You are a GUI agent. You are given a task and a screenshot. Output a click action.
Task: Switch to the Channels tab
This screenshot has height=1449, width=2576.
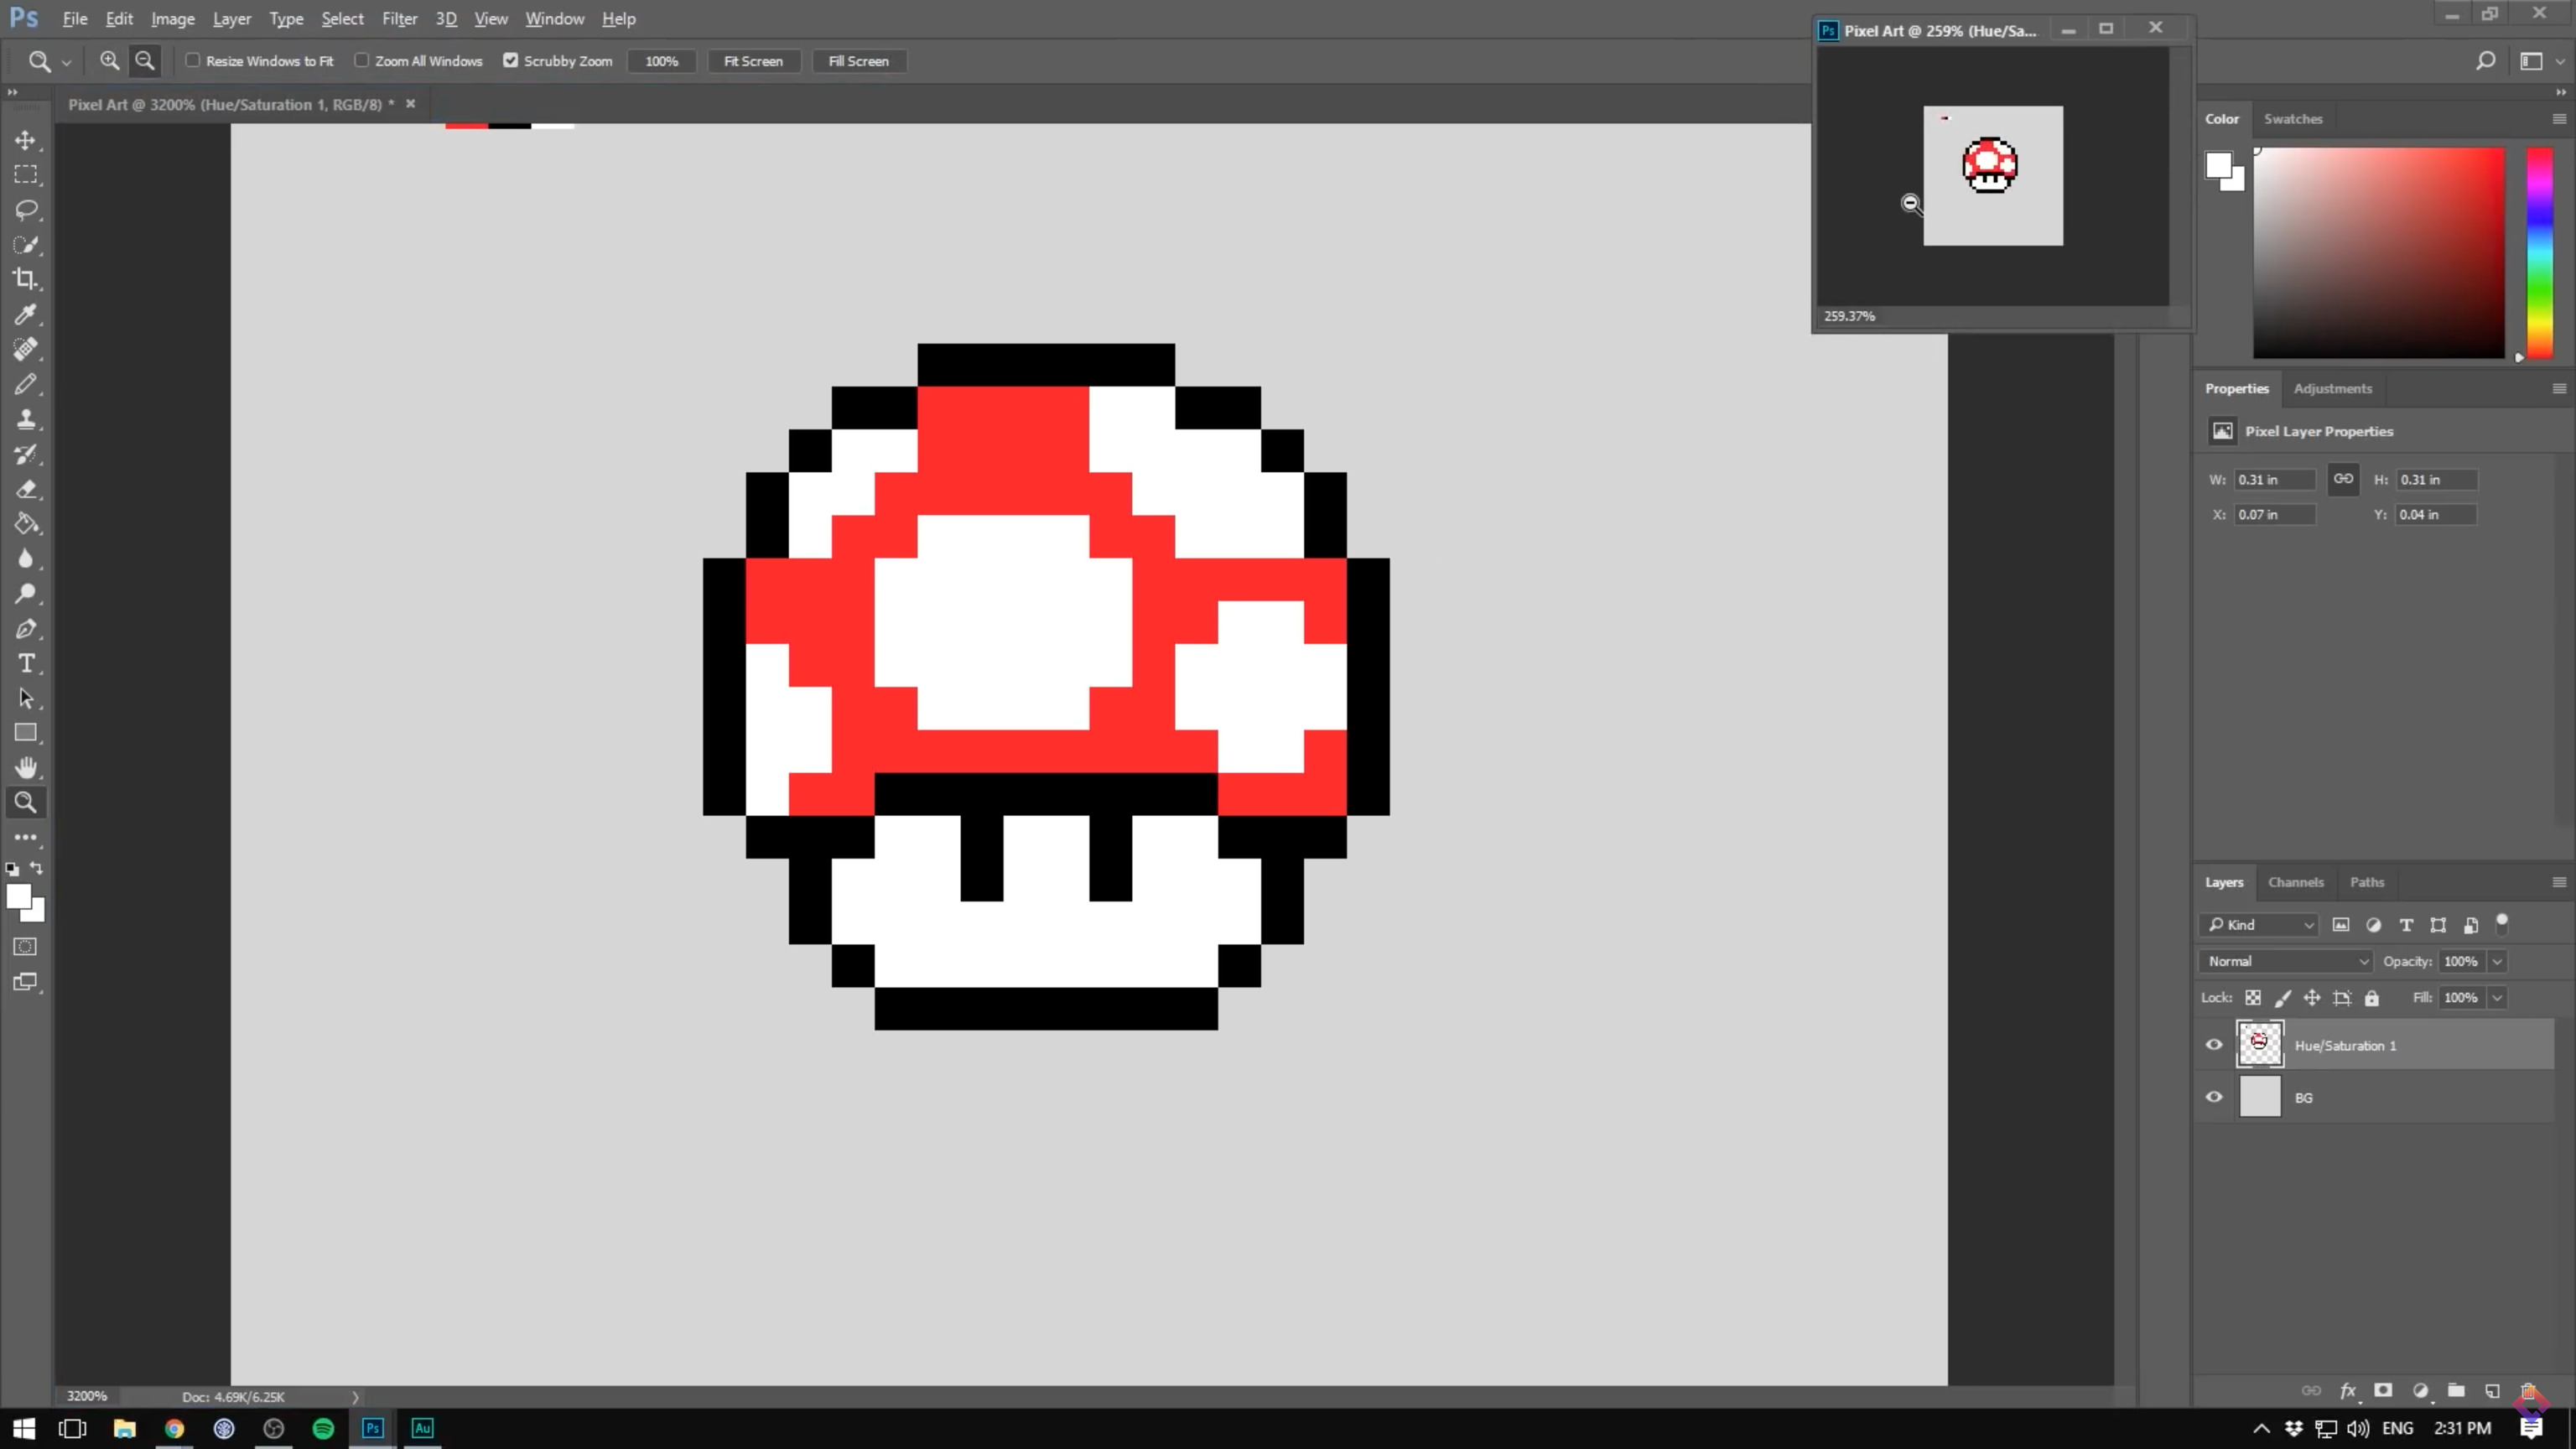(x=2295, y=882)
